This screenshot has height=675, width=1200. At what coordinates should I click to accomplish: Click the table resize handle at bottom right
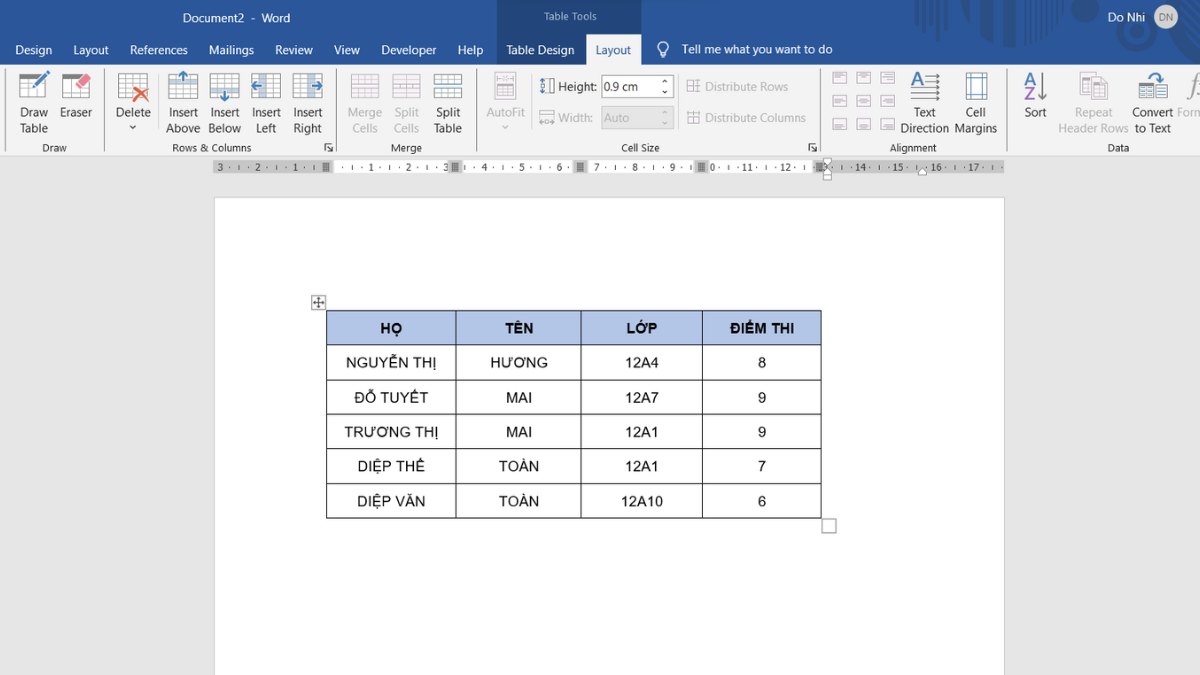pyautogui.click(x=829, y=526)
